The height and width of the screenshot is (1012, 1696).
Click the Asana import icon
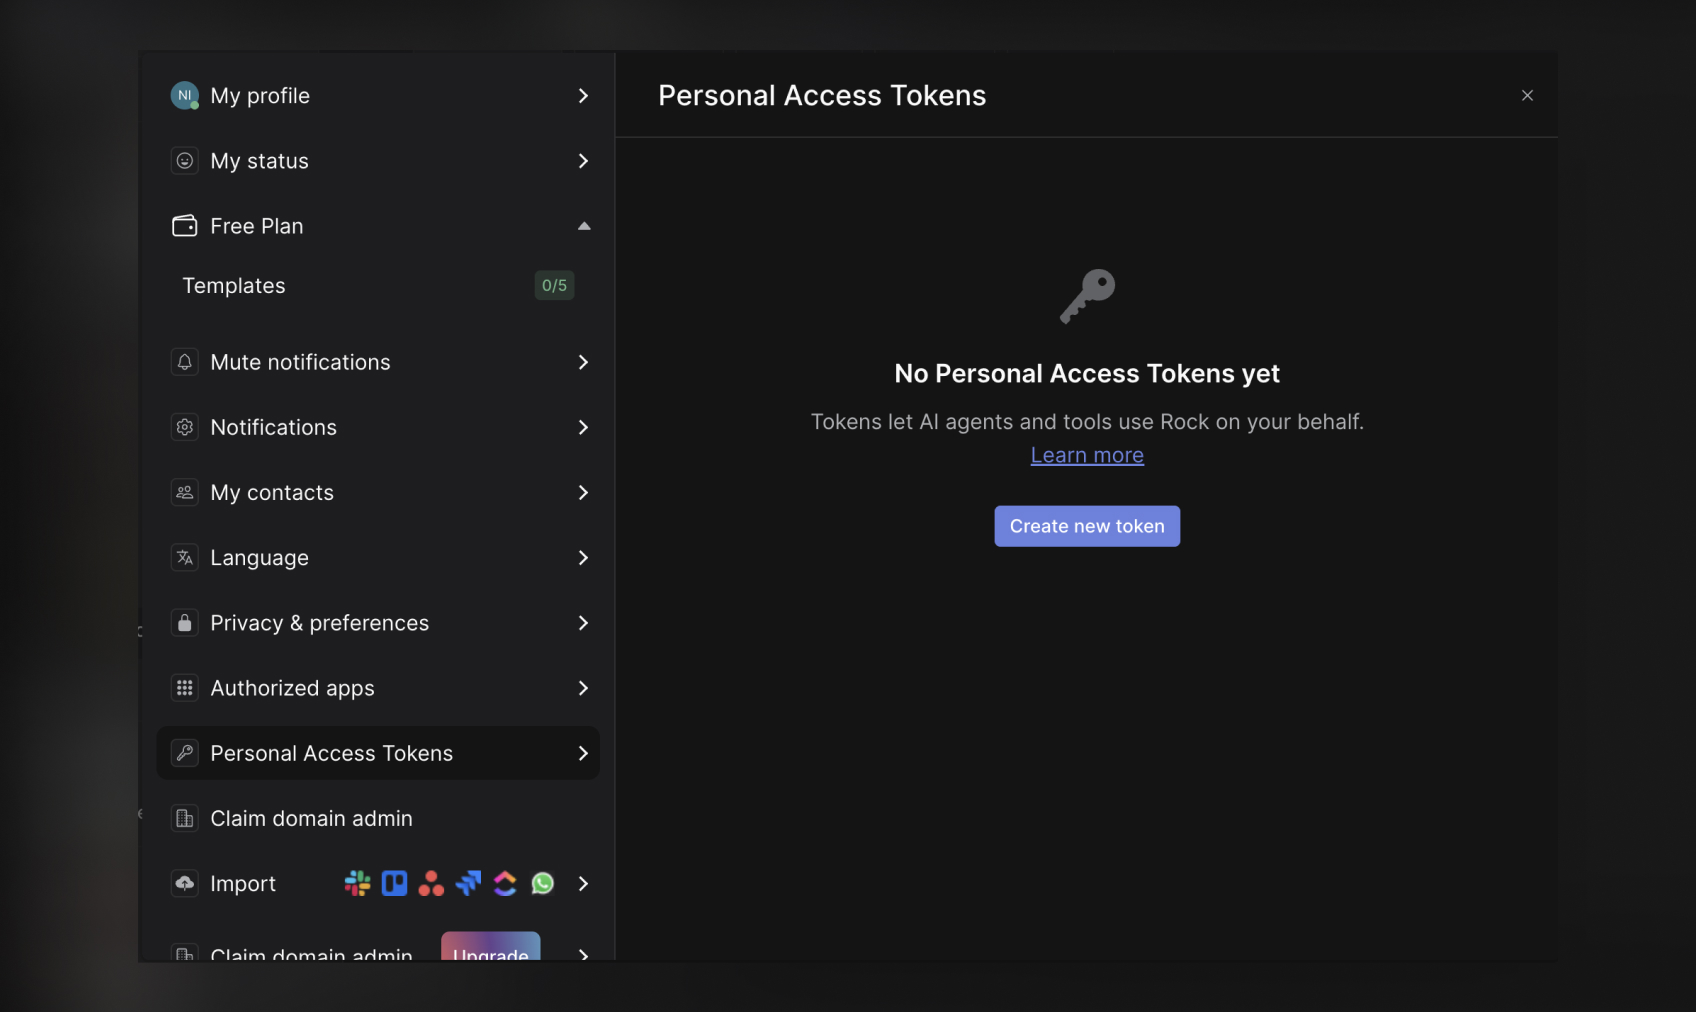(431, 884)
